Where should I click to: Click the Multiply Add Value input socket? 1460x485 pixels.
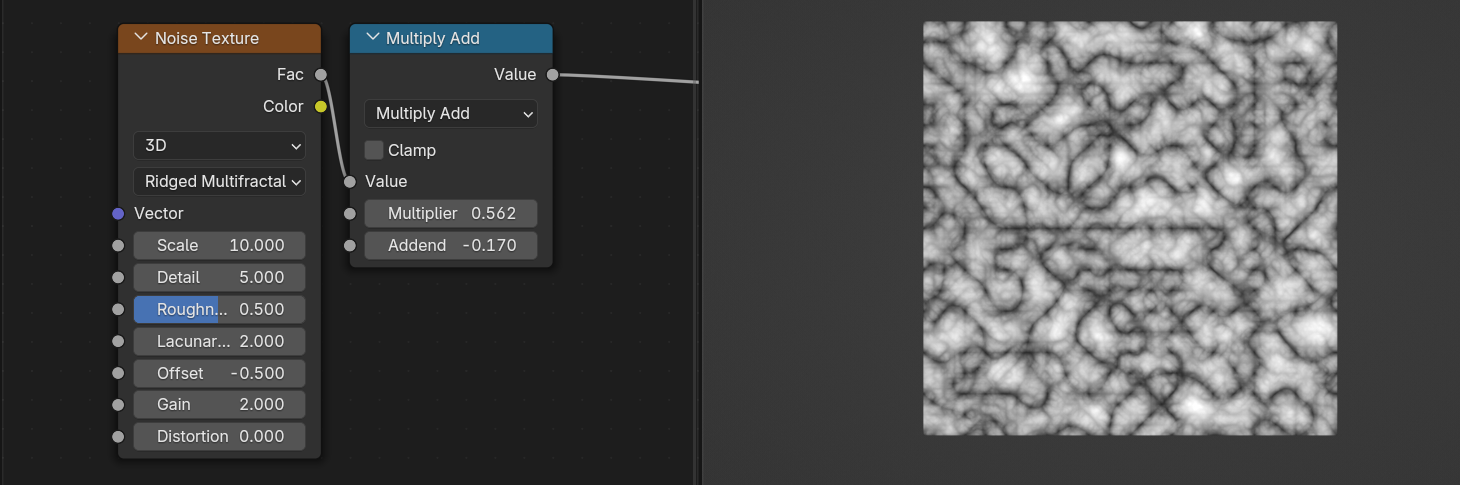pyautogui.click(x=349, y=181)
